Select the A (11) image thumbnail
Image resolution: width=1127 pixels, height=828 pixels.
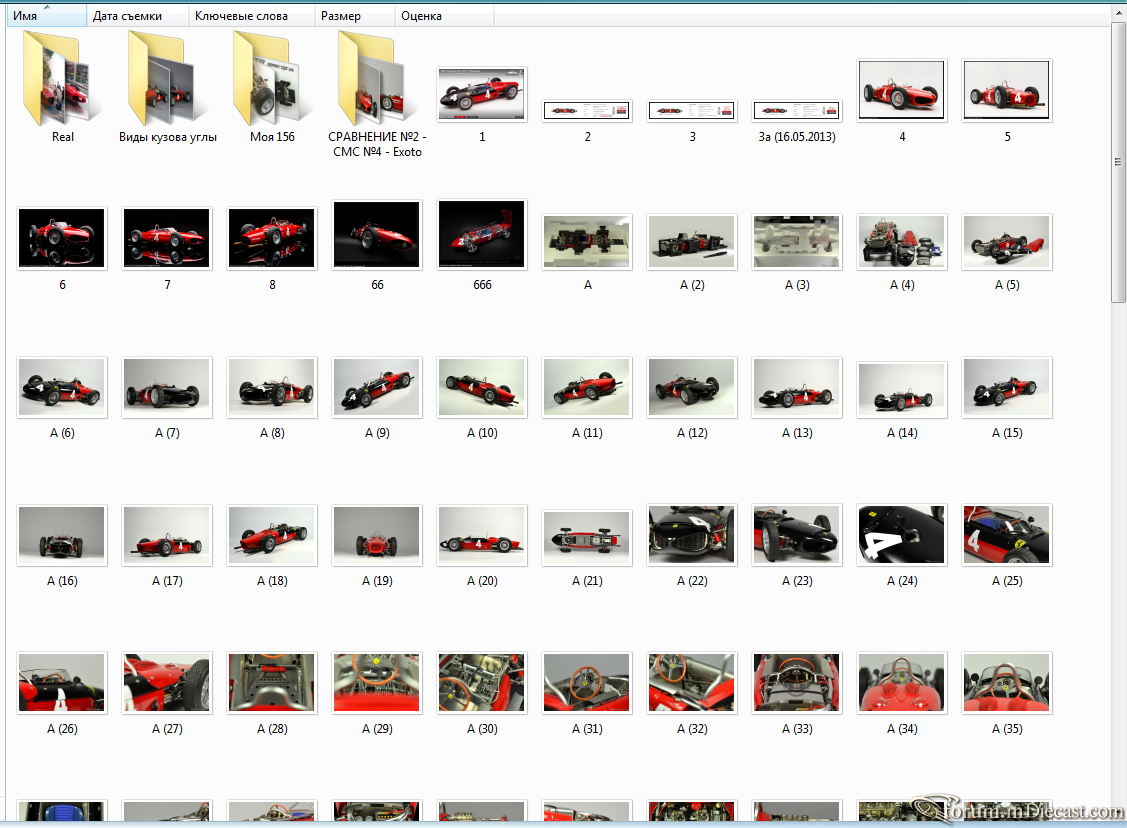[x=586, y=387]
